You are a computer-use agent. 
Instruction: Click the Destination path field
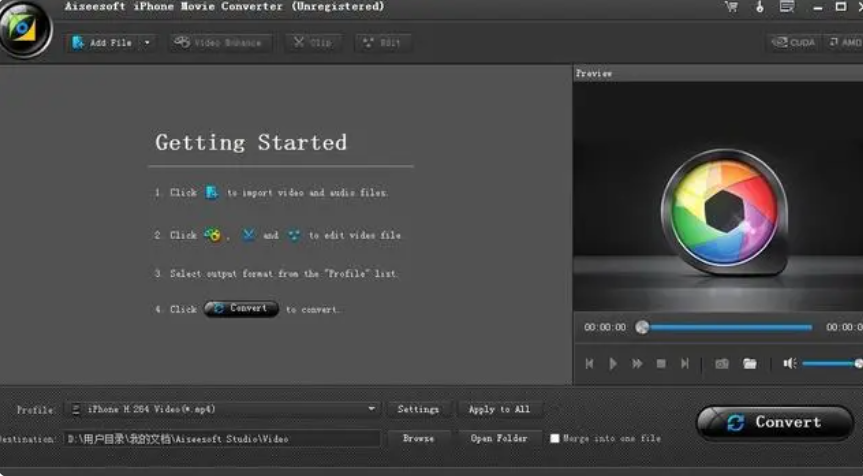click(x=222, y=439)
